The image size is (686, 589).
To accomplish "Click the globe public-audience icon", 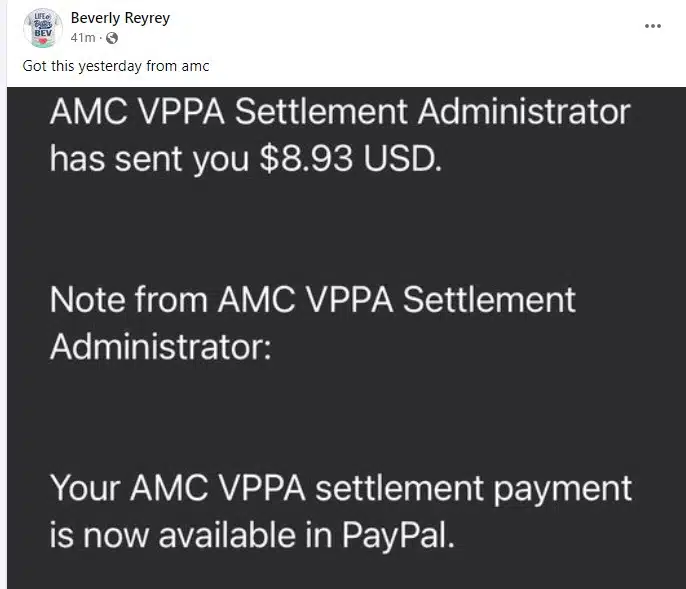I will 110,38.
